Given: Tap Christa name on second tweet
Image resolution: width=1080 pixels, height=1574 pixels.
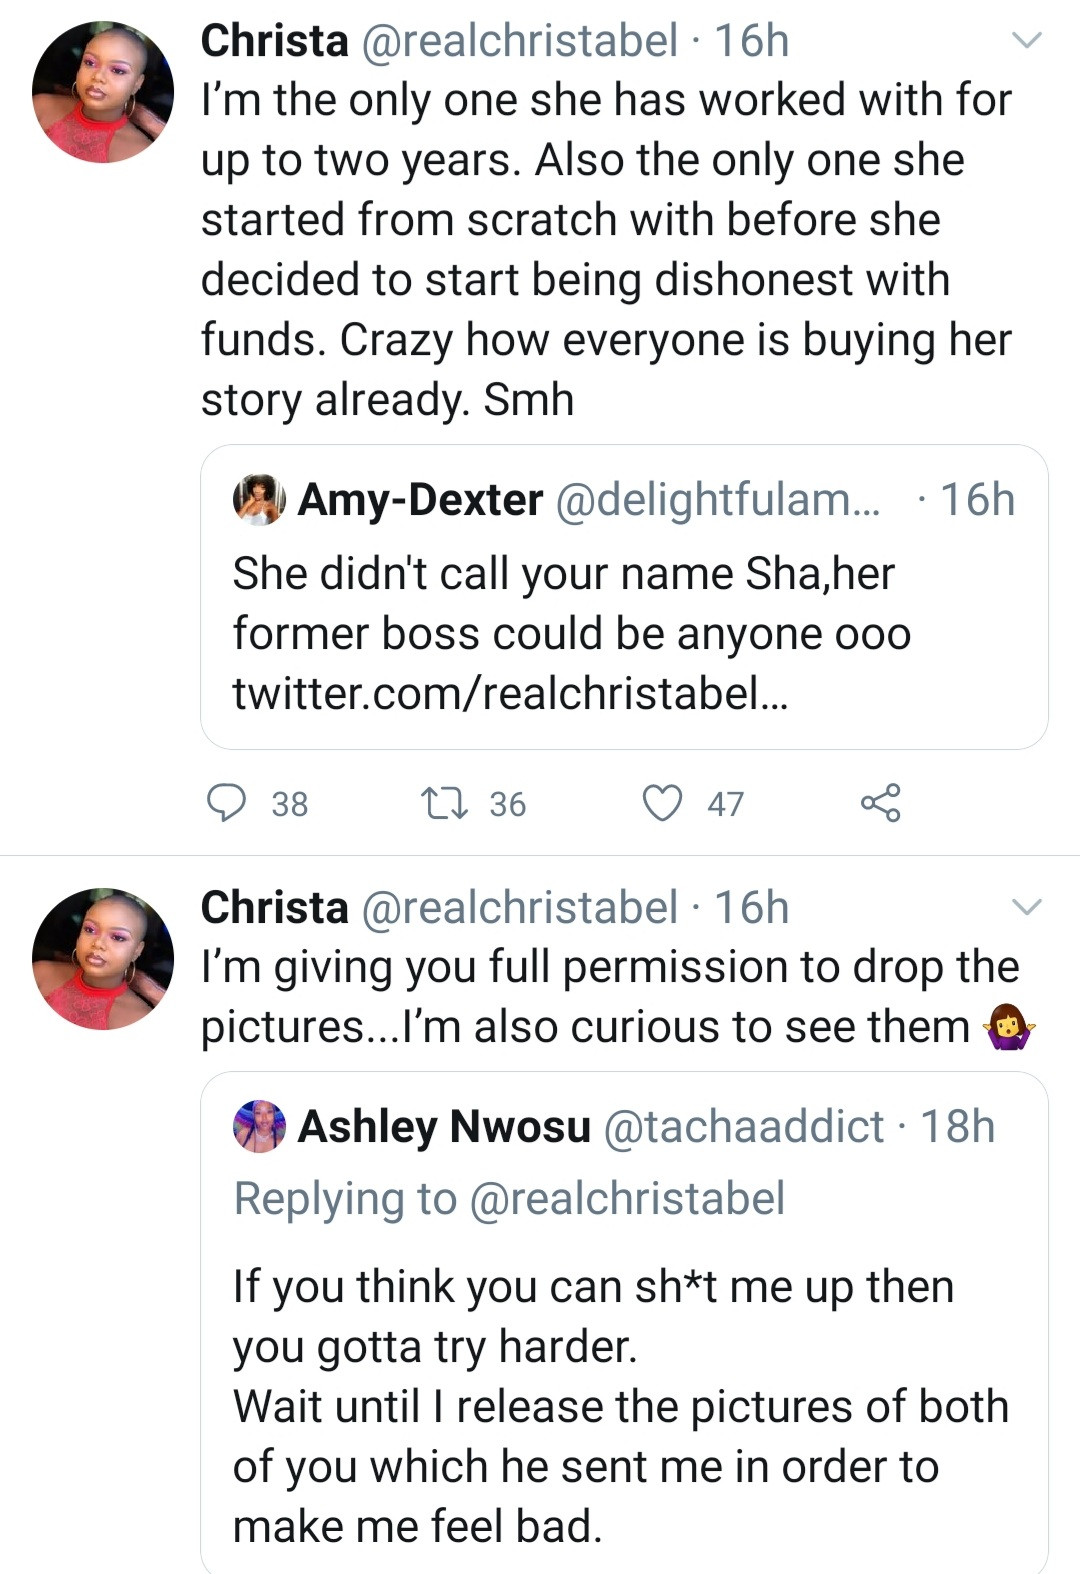Looking at the screenshot, I should coord(274,907).
